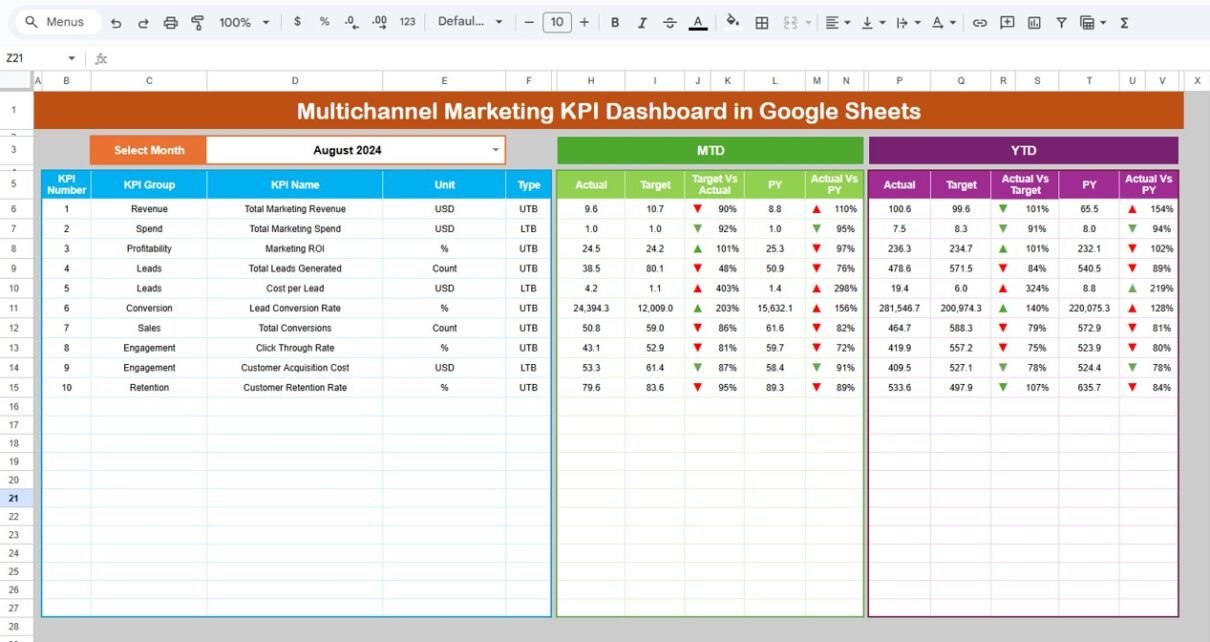The image size is (1210, 642).
Task: Toggle italic formatting
Action: 642,22
